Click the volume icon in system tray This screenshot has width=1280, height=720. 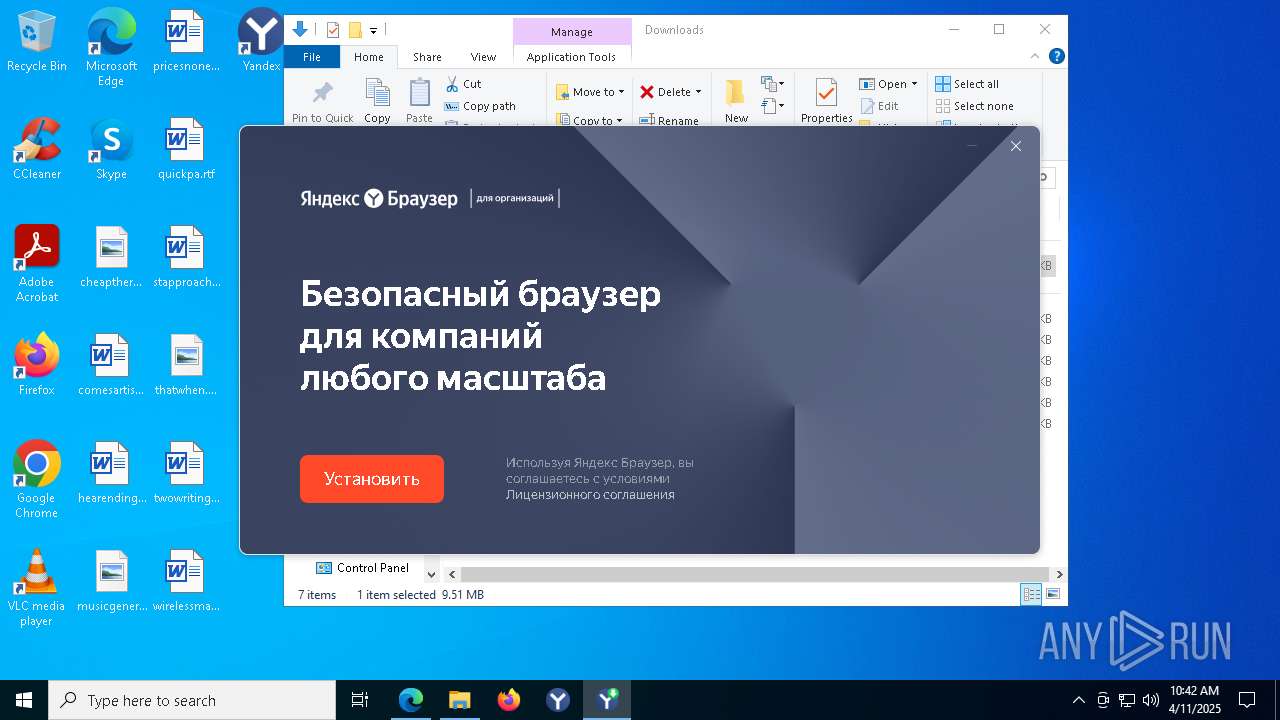[1150, 700]
